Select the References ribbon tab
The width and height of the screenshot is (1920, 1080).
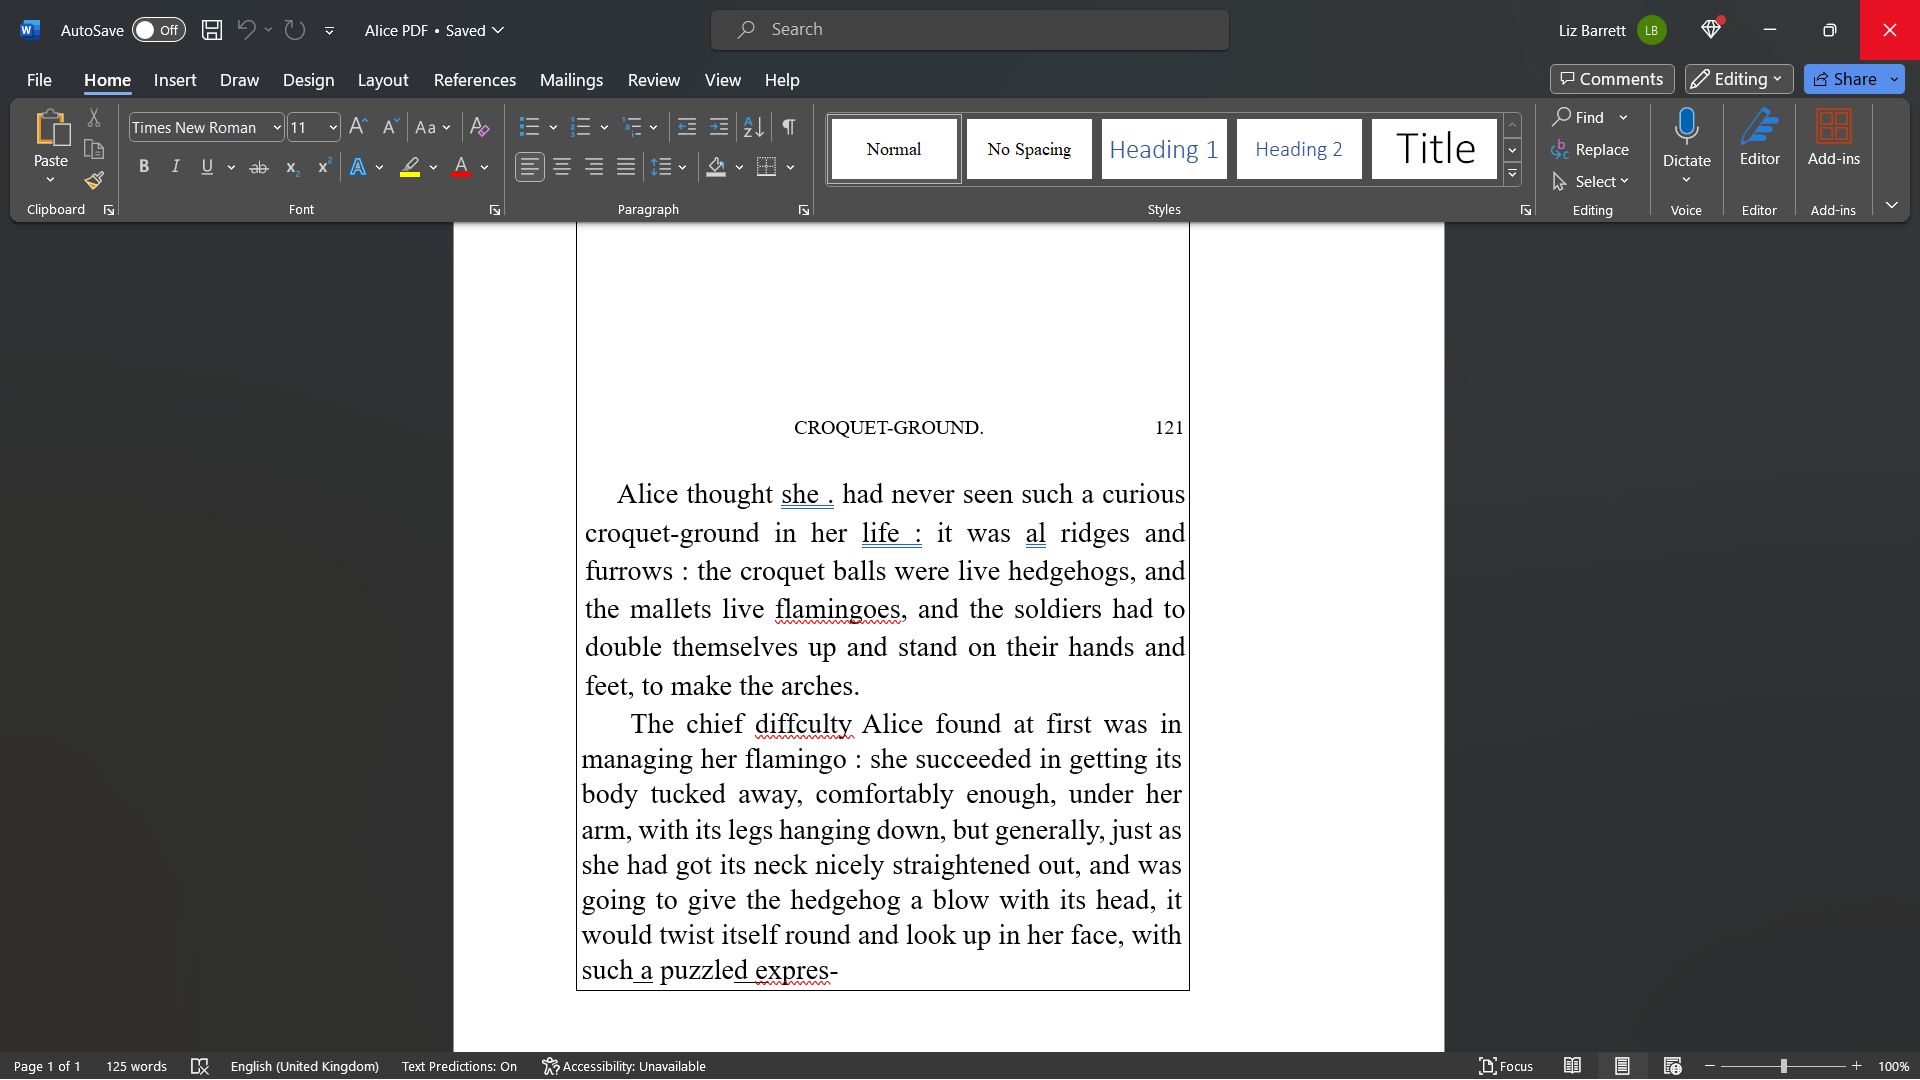pyautogui.click(x=475, y=80)
